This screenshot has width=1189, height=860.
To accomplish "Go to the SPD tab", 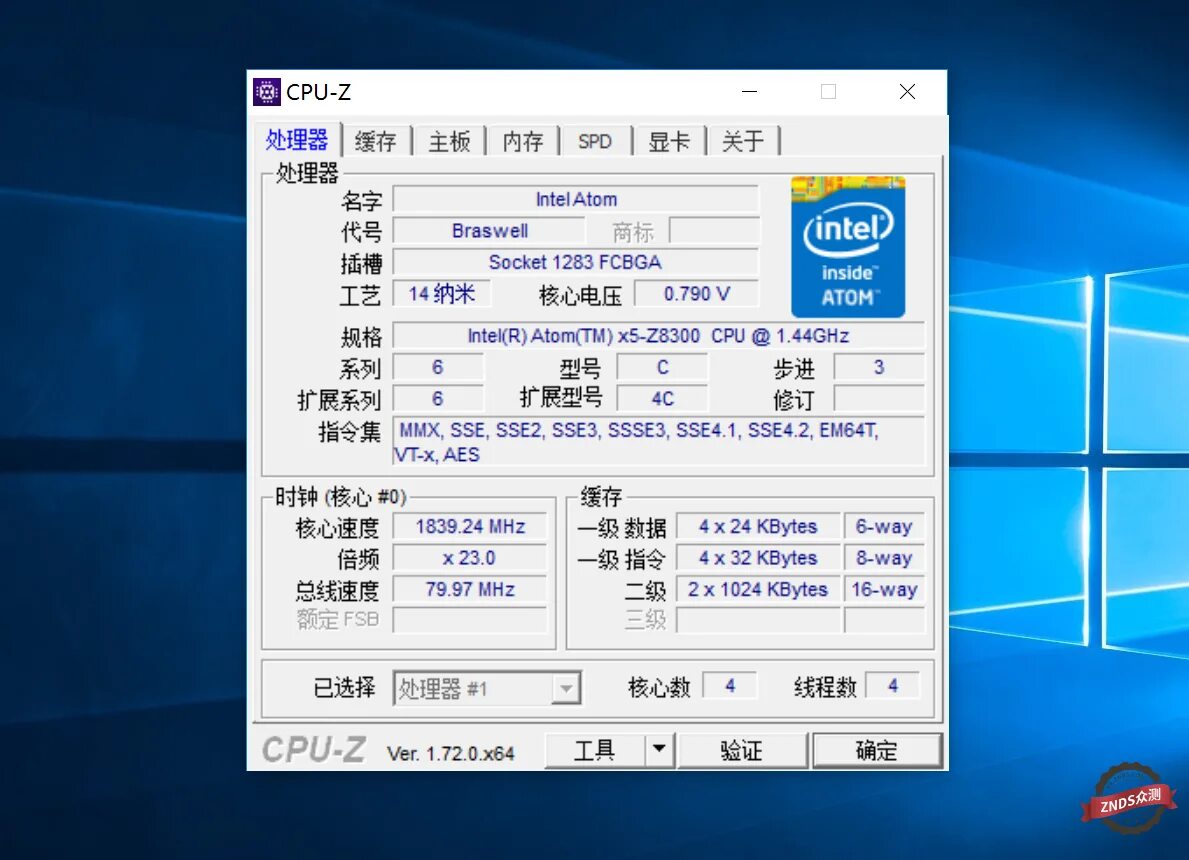I will (594, 141).
